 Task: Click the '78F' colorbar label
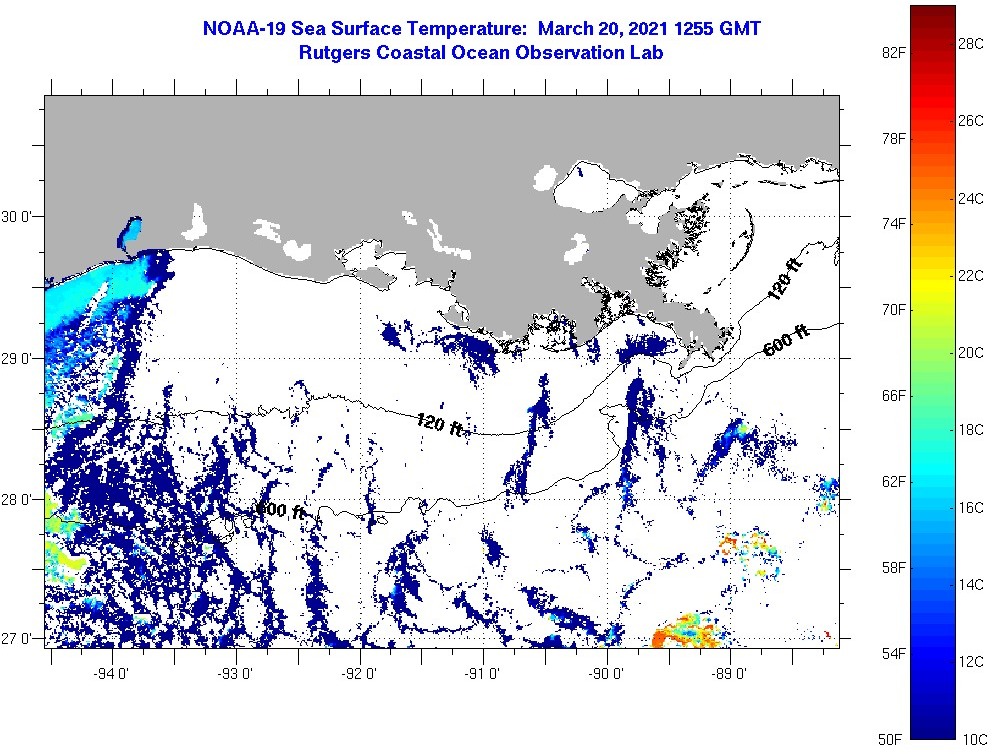[x=893, y=139]
